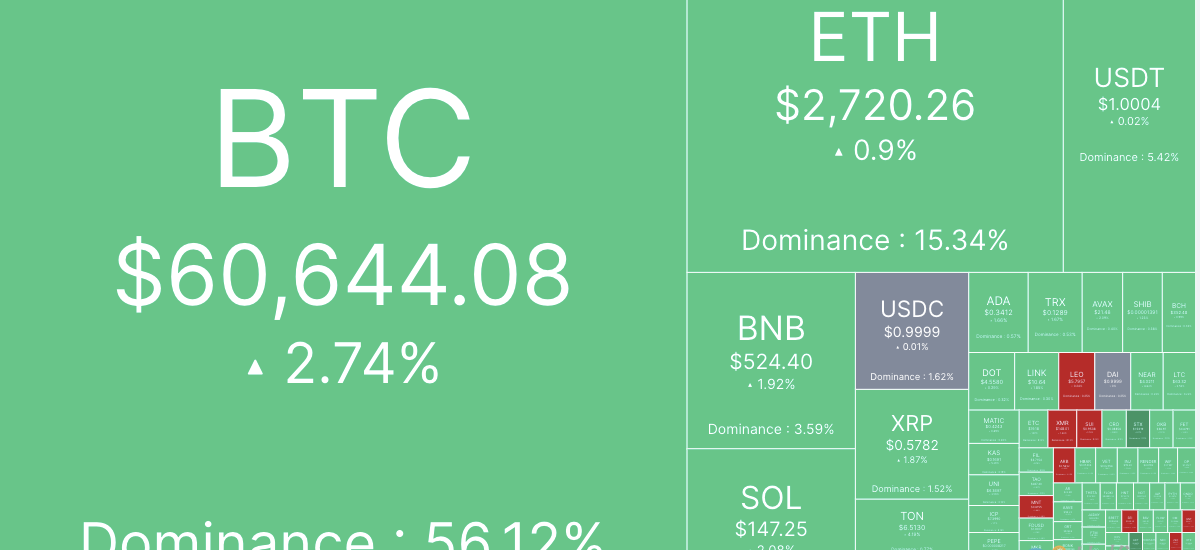
Task: Click the MATIC block
Action: pos(994,427)
